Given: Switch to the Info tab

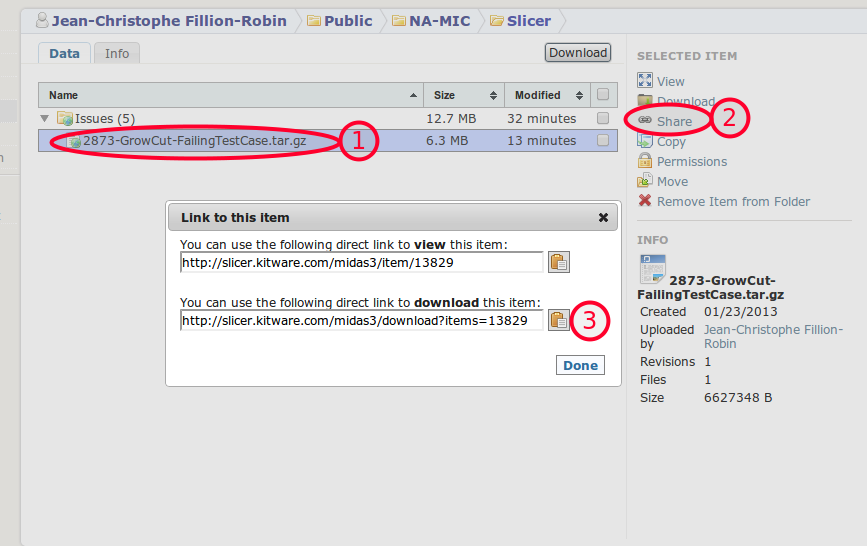Looking at the screenshot, I should (x=117, y=53).
